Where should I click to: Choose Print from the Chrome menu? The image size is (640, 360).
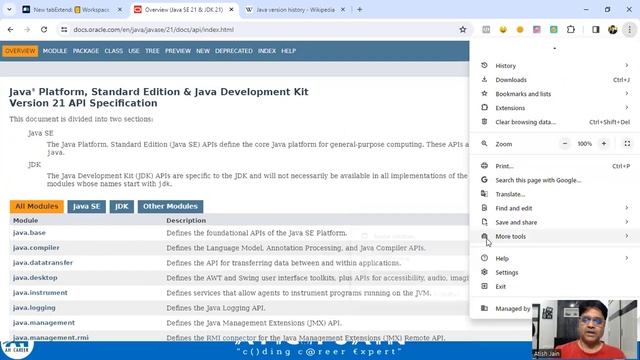[x=555, y=166]
